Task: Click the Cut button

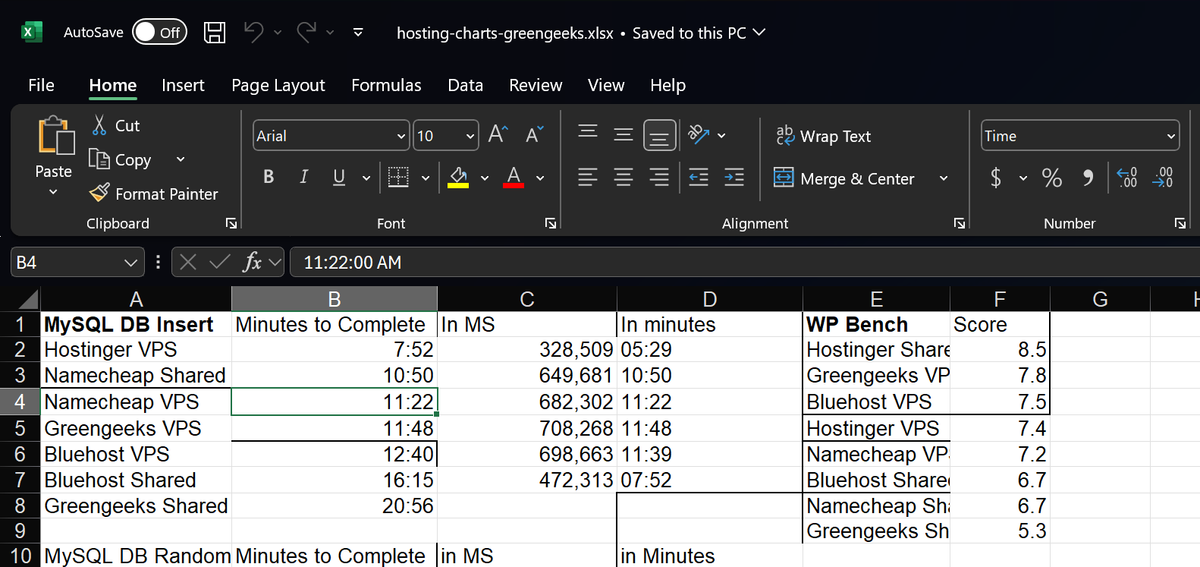Action: coord(116,126)
